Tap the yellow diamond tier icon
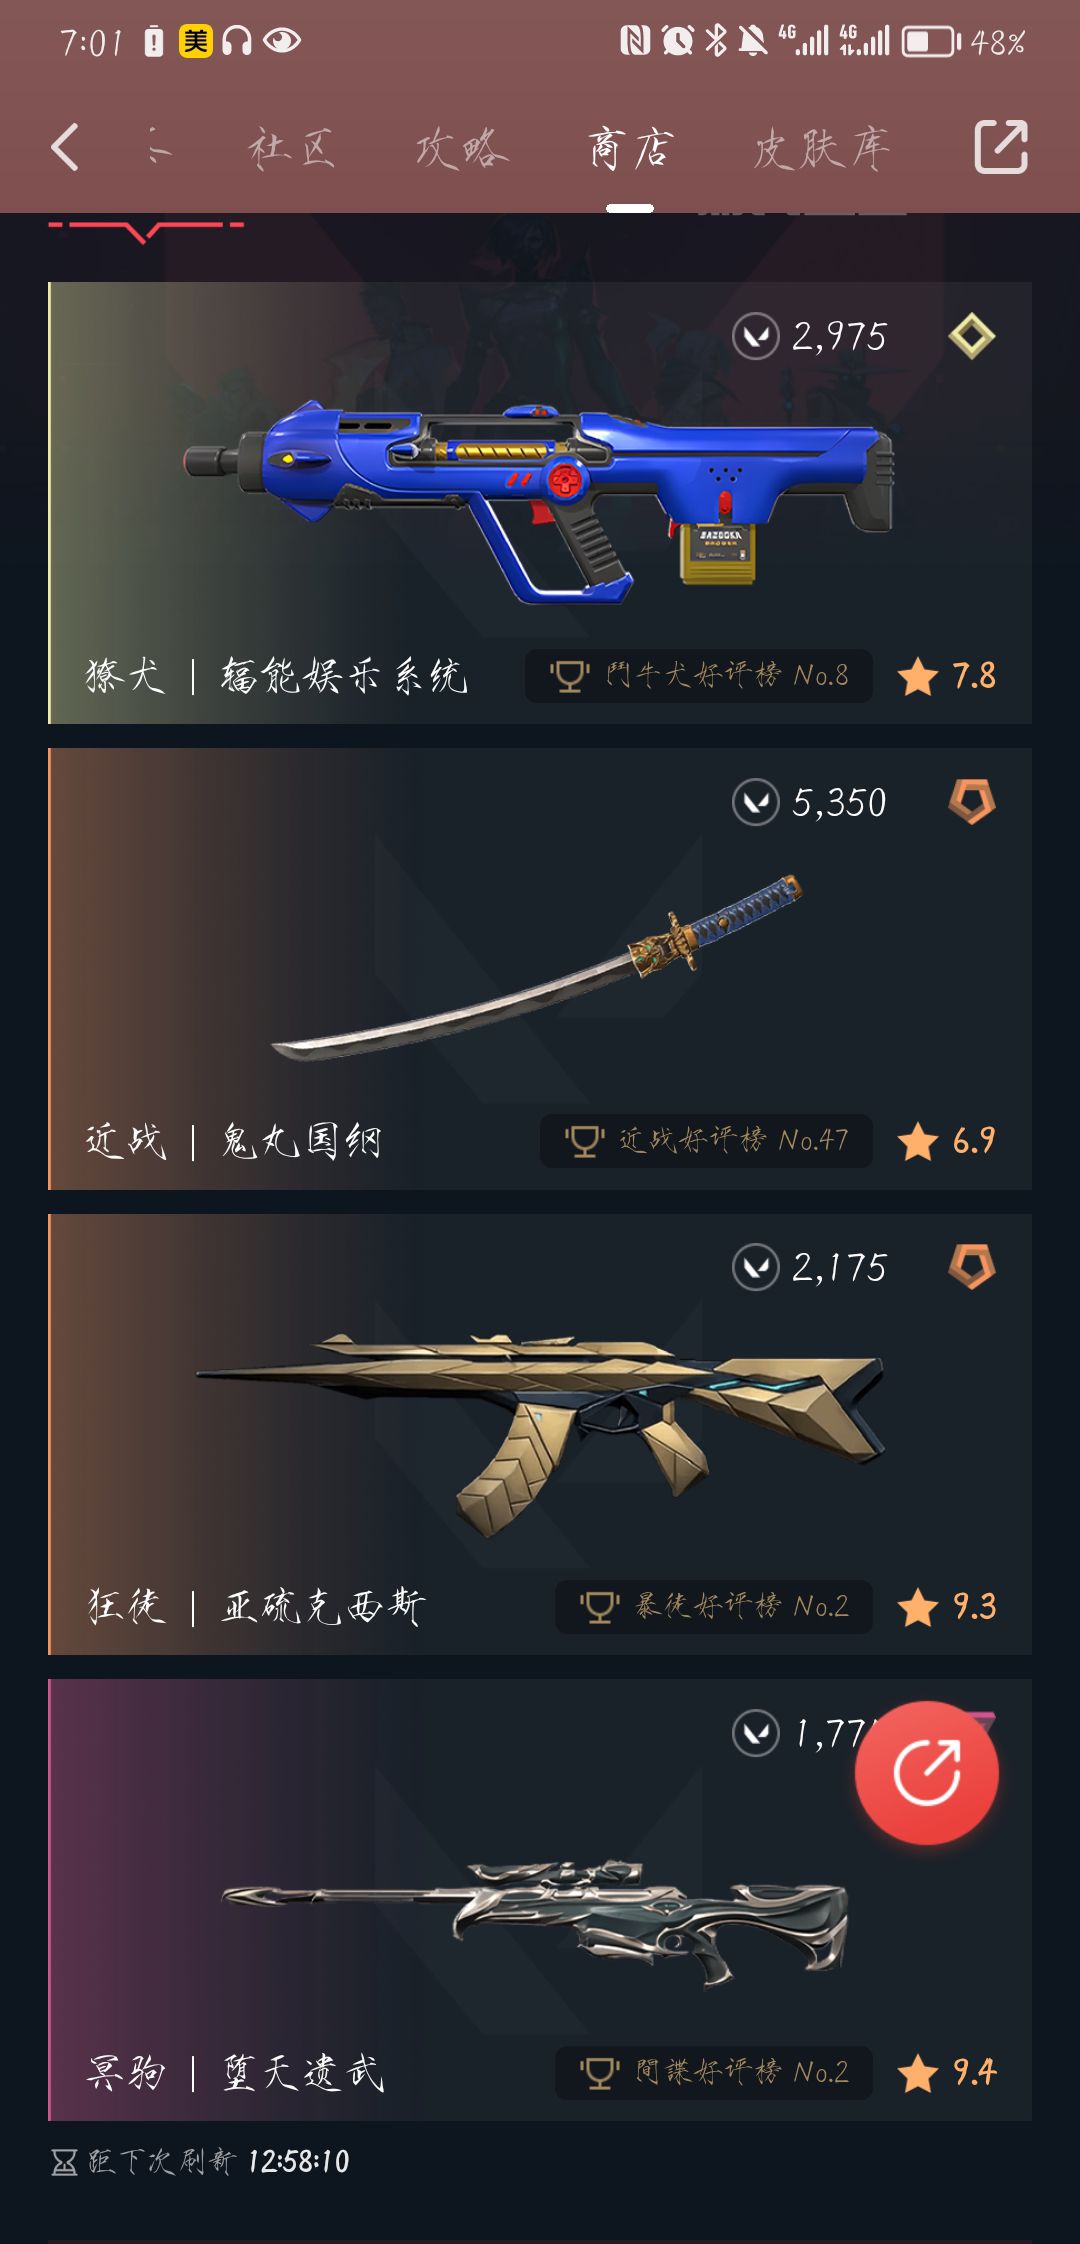 (x=971, y=336)
